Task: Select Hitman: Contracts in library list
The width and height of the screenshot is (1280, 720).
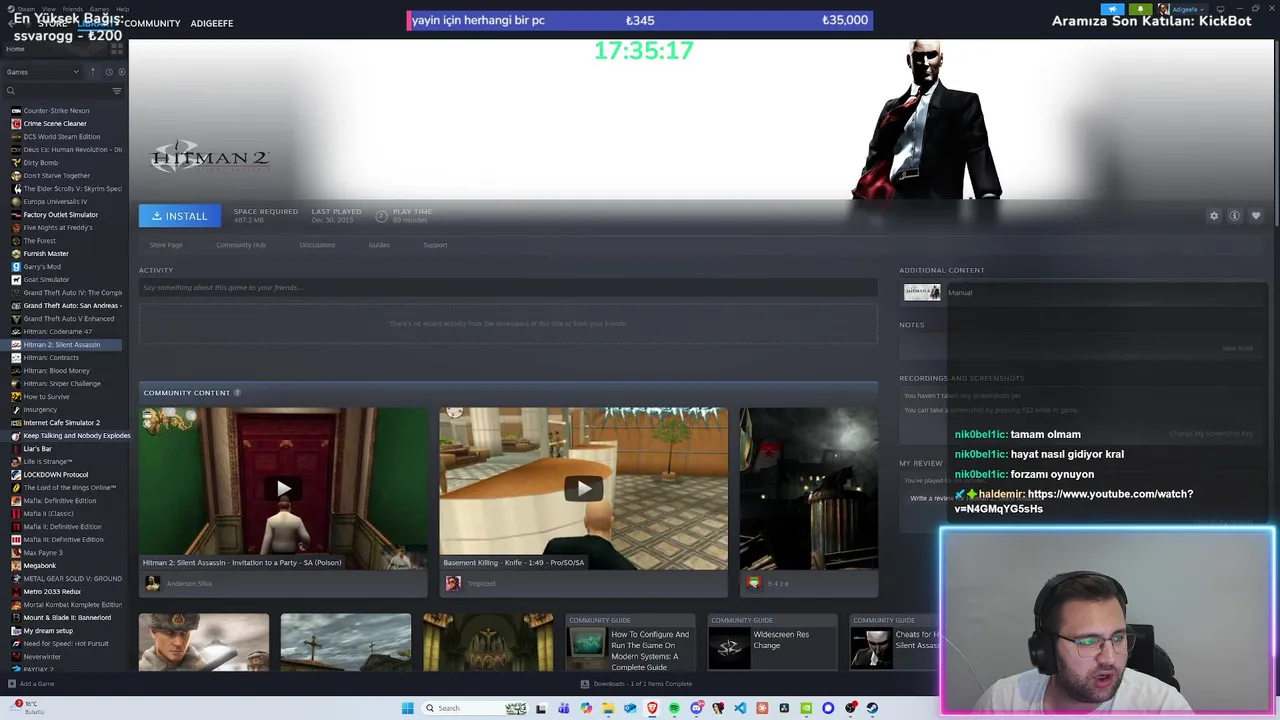Action: [50, 358]
